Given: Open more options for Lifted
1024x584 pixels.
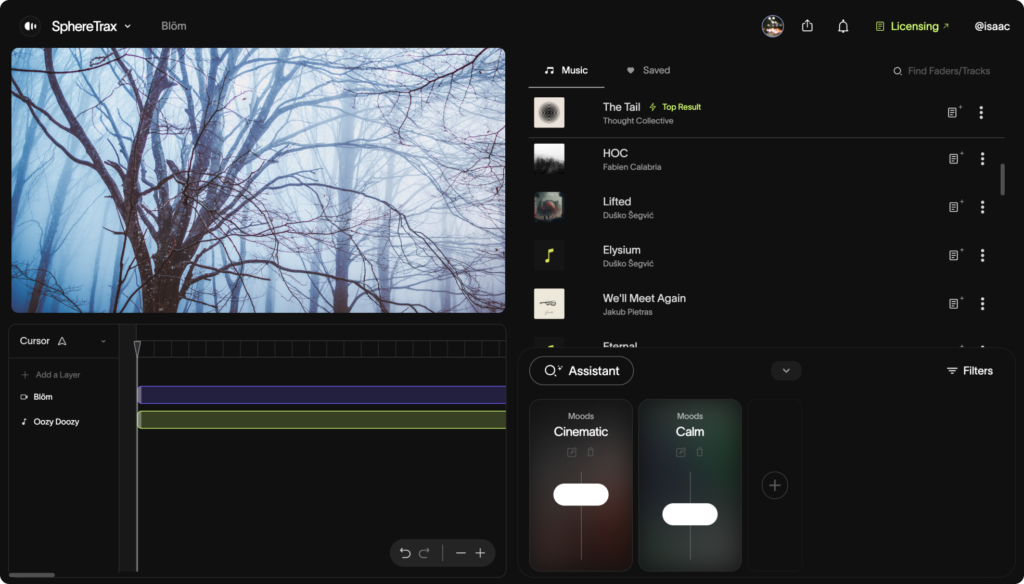Looking at the screenshot, I should click(982, 207).
